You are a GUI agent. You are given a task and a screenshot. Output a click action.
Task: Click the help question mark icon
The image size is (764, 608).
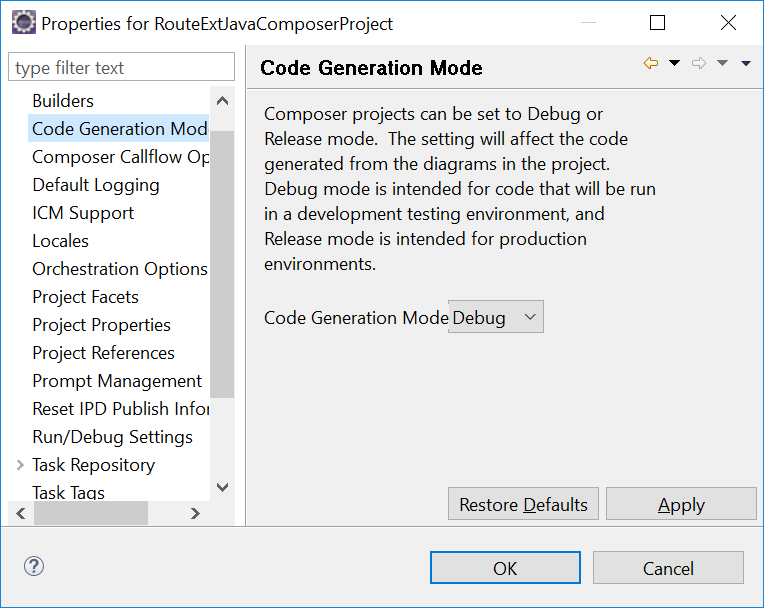tap(34, 567)
